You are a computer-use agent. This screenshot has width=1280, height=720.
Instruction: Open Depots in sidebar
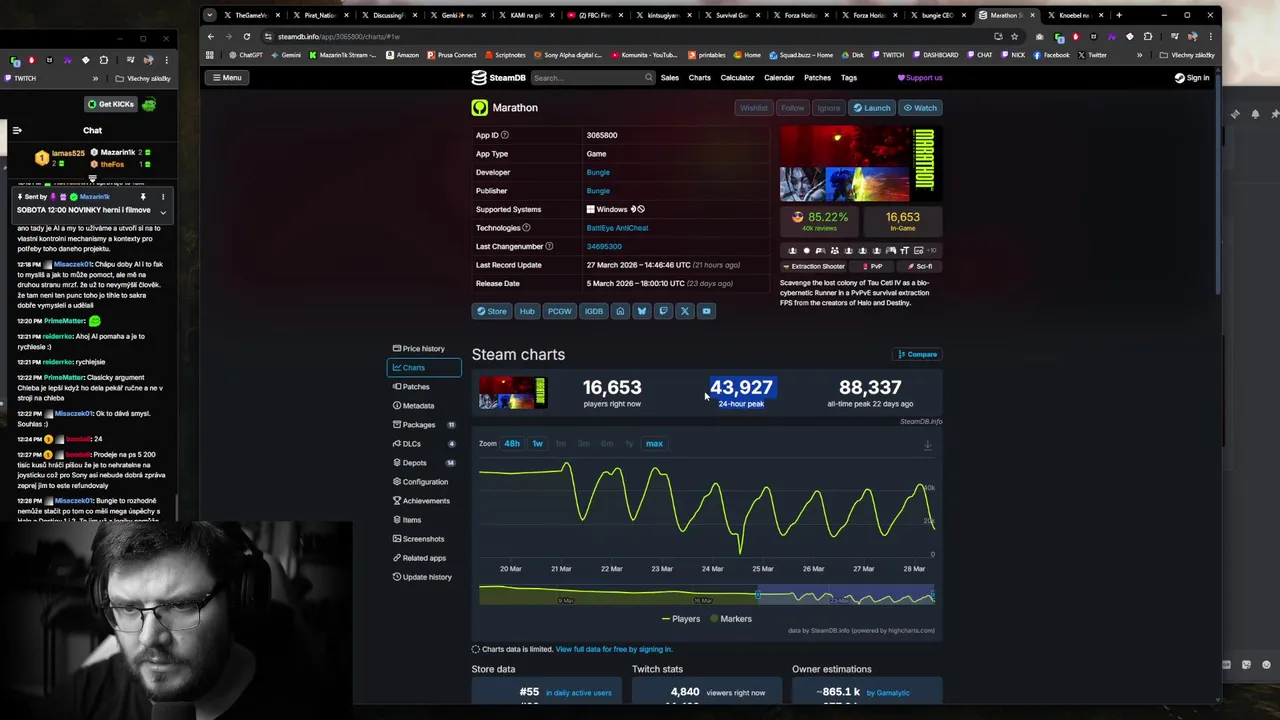pyautogui.click(x=424, y=463)
